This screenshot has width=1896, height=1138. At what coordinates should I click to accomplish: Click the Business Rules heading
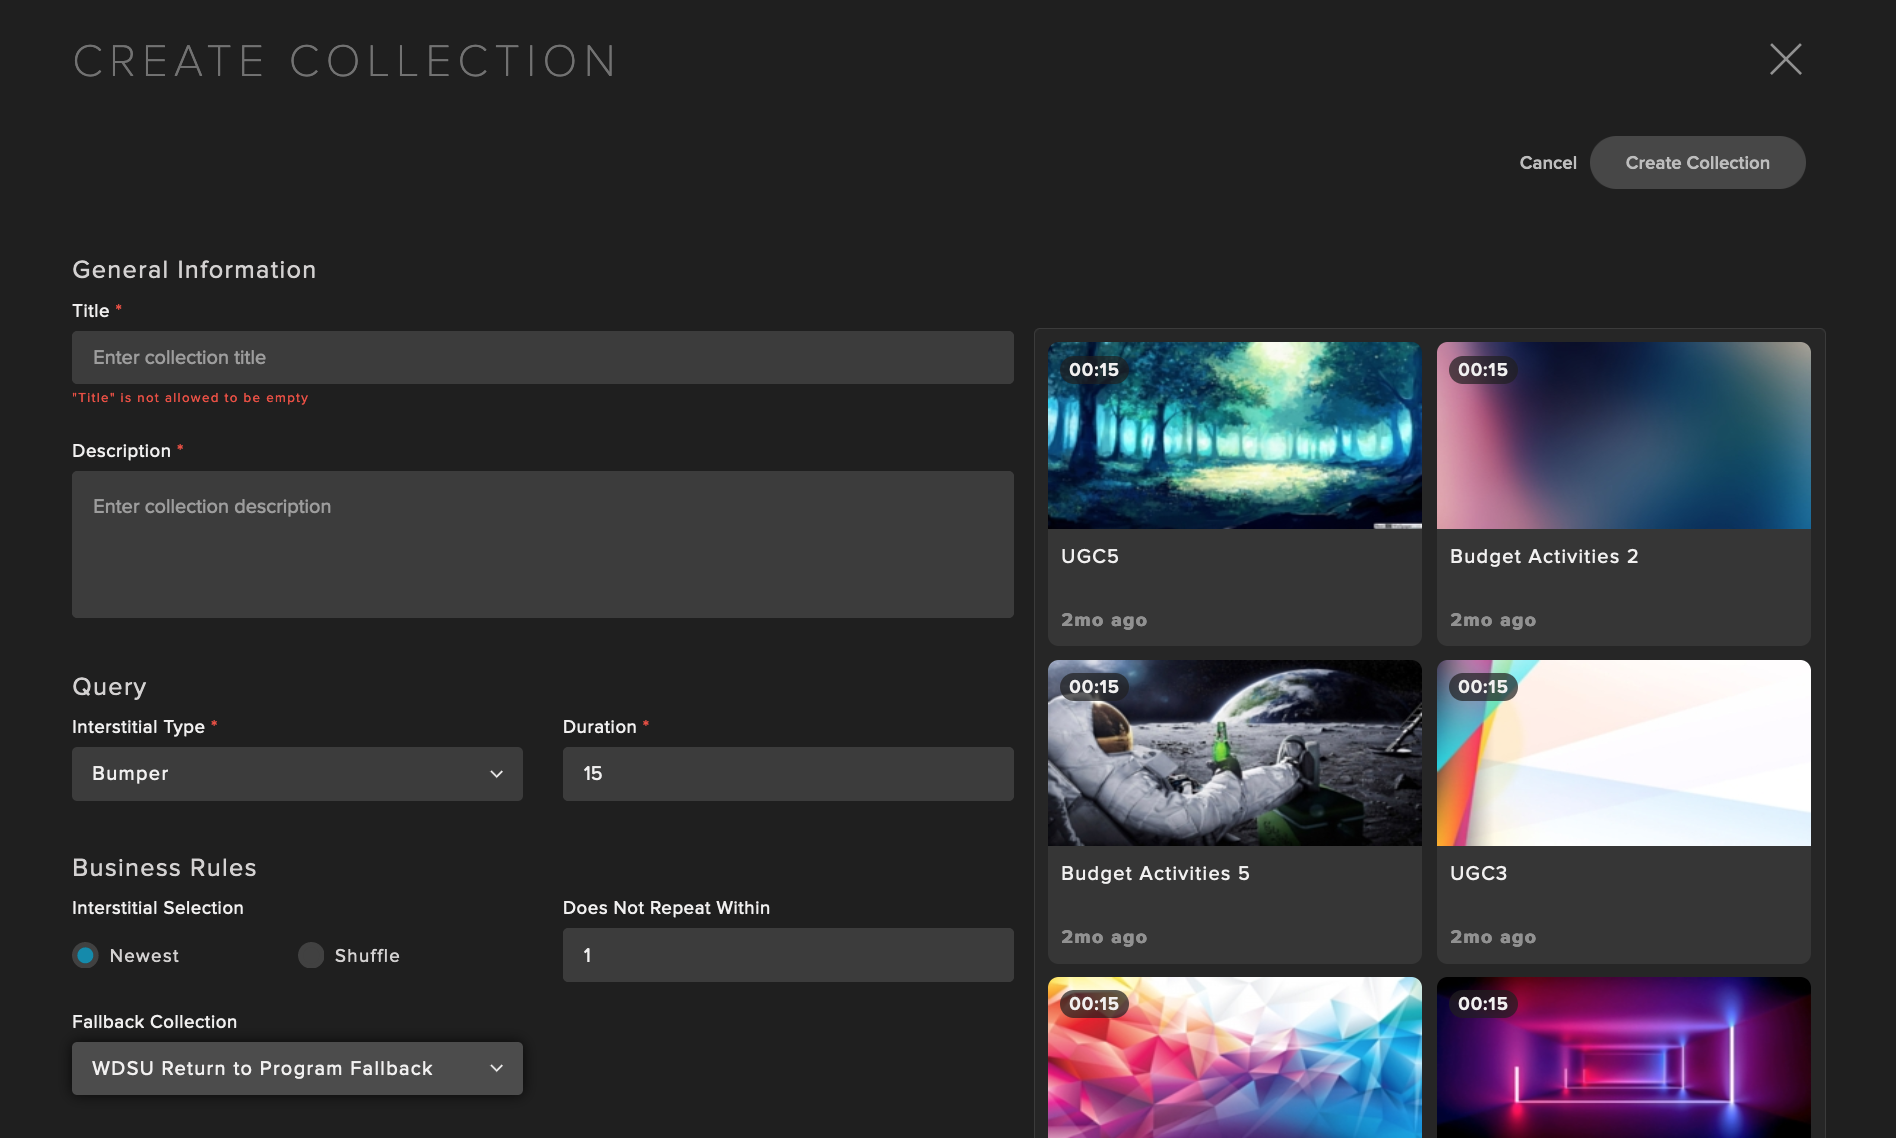tap(164, 868)
